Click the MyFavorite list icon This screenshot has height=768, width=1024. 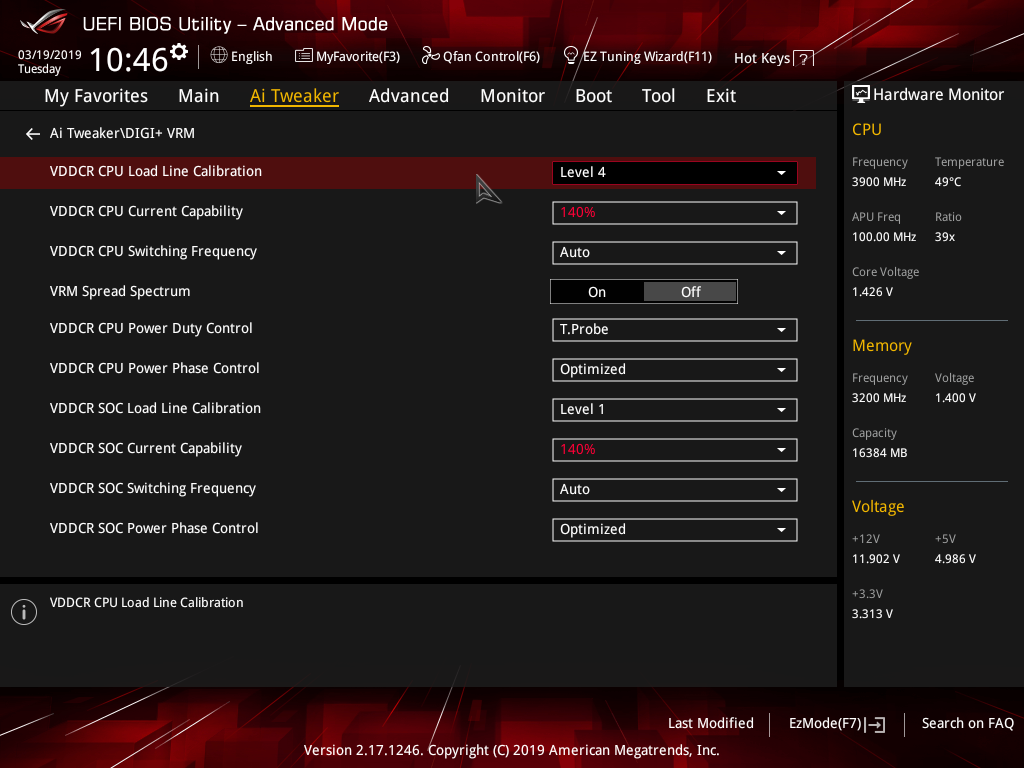pyautogui.click(x=303, y=56)
